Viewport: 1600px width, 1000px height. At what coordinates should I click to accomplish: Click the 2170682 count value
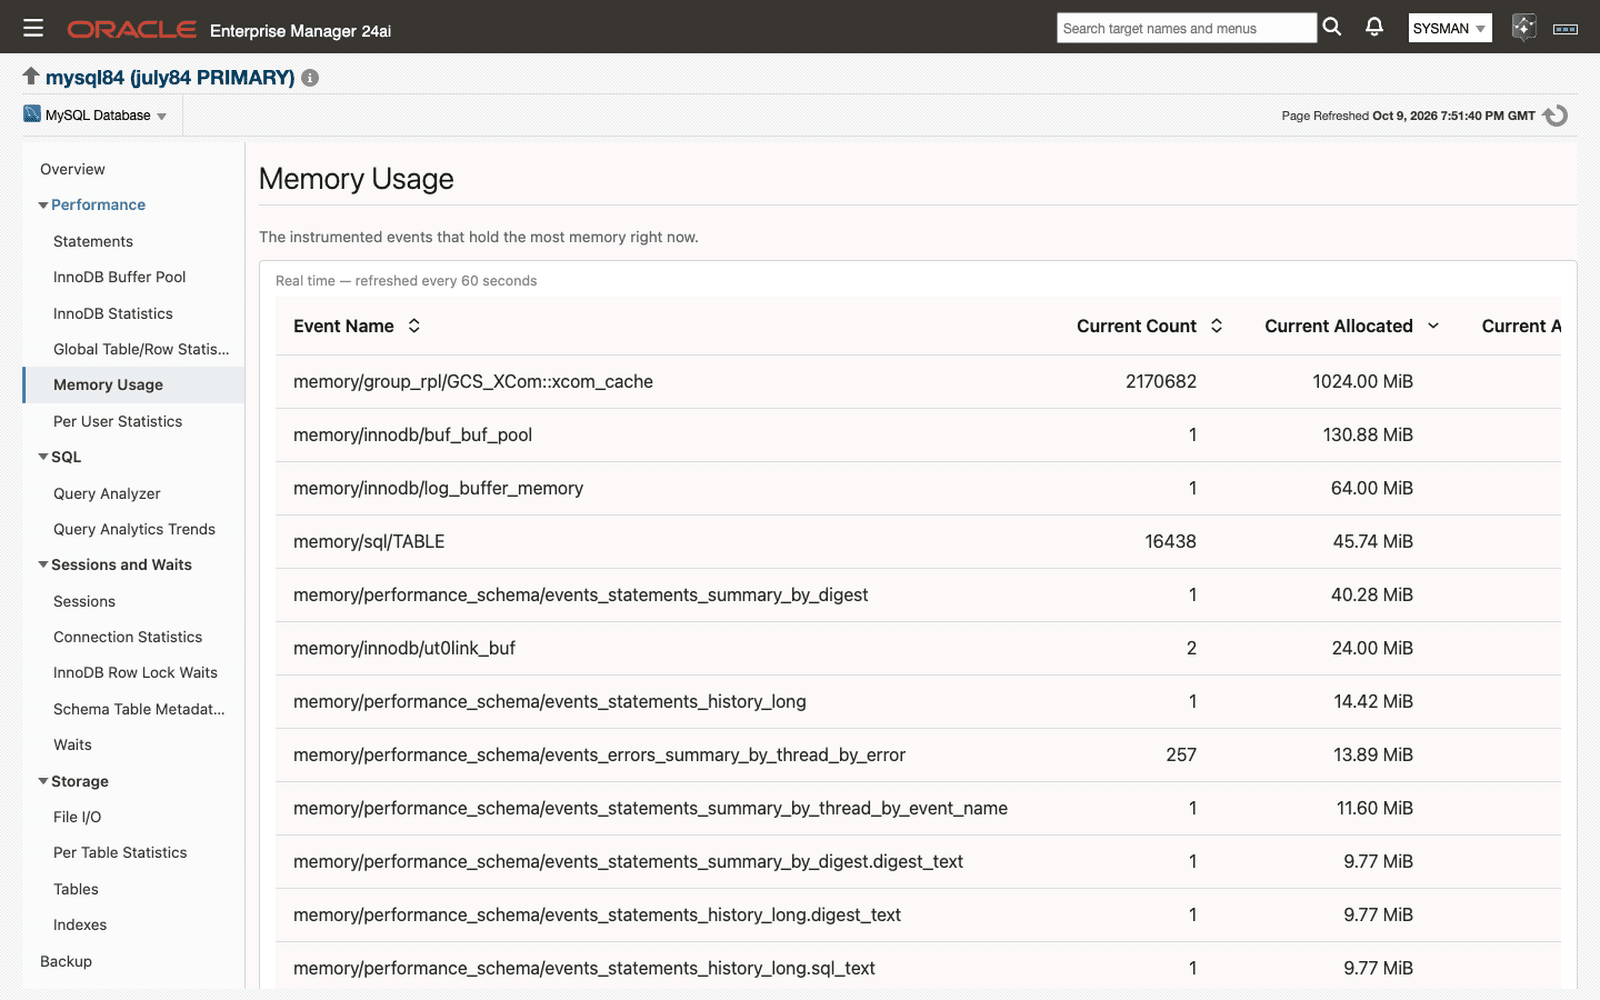pyautogui.click(x=1161, y=381)
